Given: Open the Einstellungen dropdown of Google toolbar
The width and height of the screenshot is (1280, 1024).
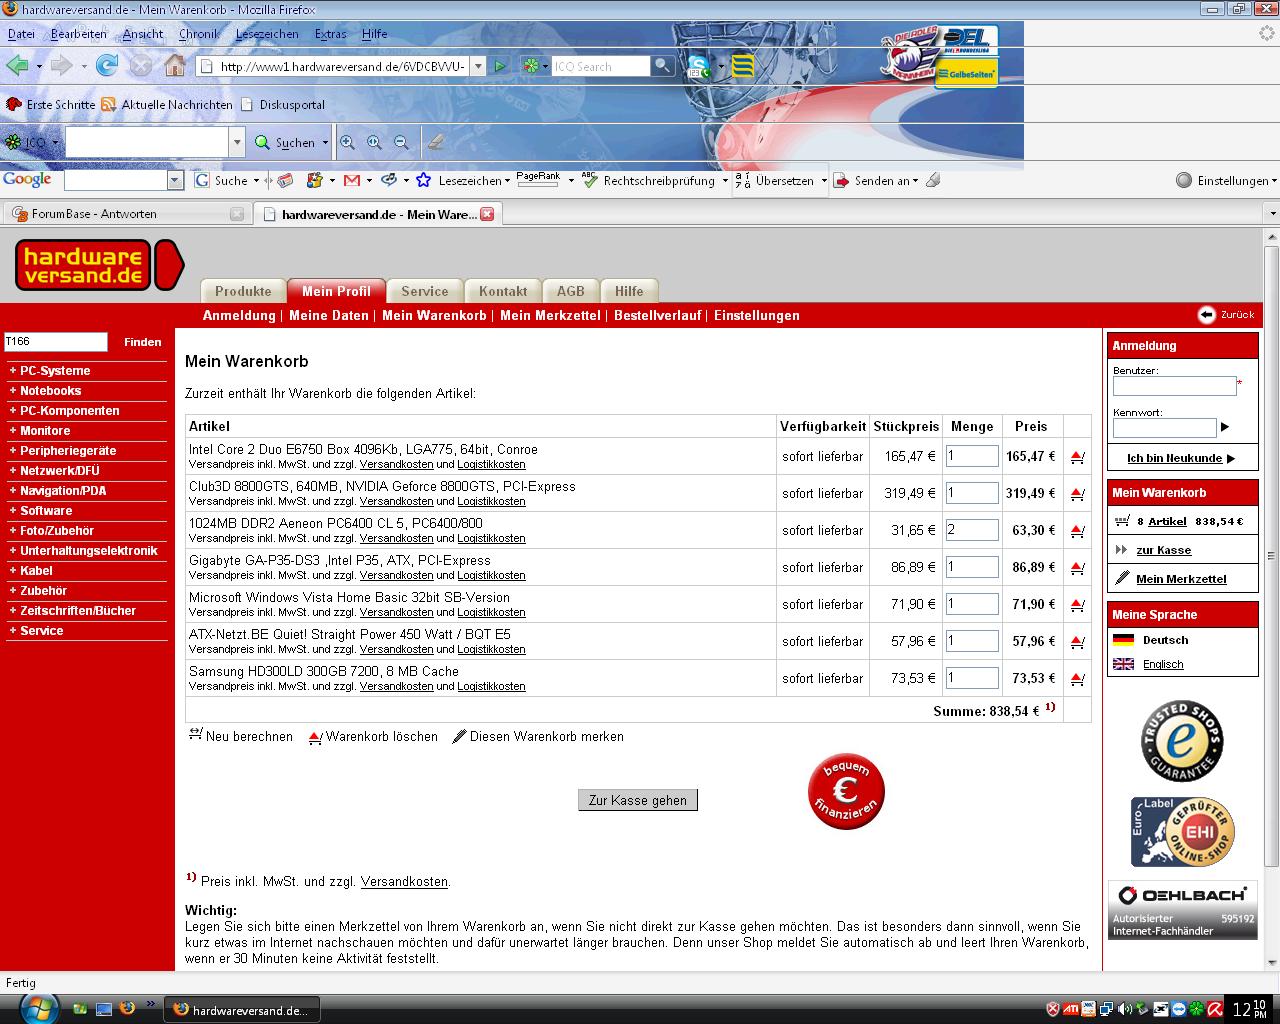Looking at the screenshot, I should [1274, 181].
